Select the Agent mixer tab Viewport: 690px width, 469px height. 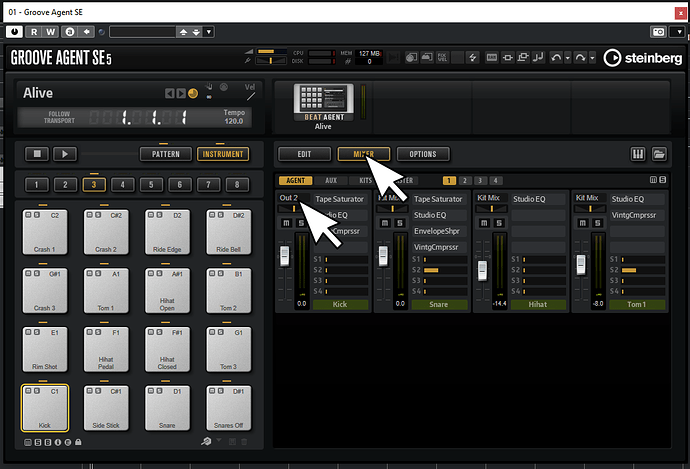295,180
